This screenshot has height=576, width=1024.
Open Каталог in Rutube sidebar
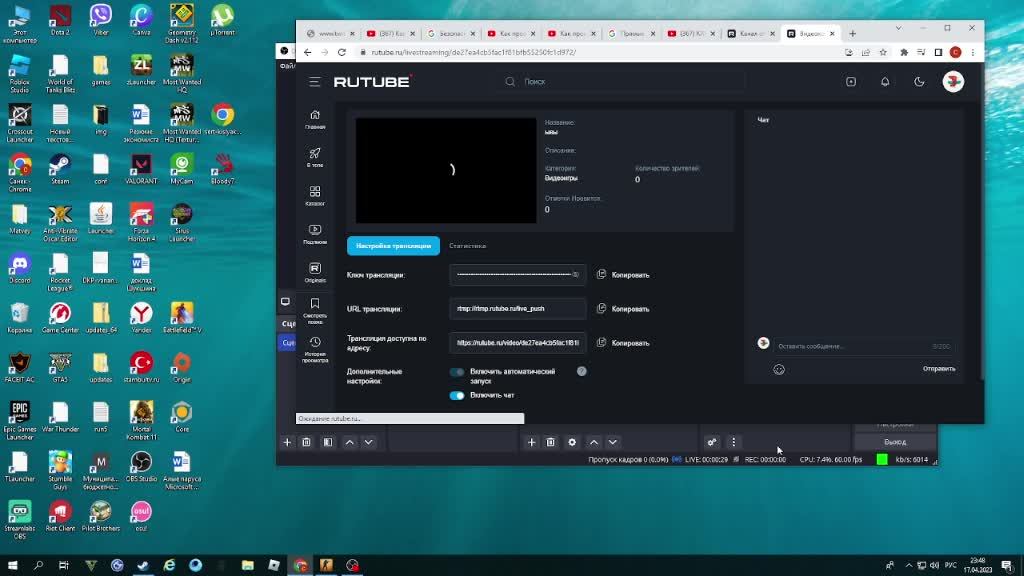tap(315, 195)
